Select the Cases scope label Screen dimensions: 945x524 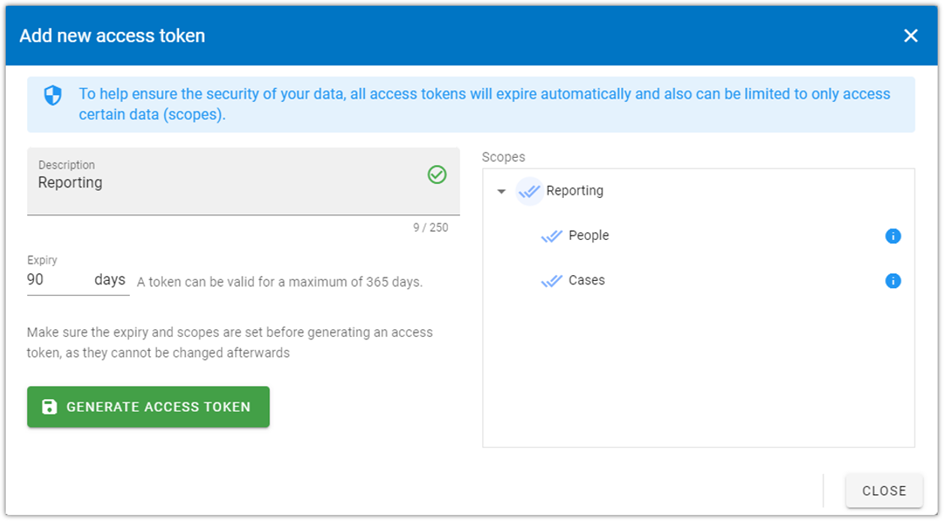[x=586, y=280]
